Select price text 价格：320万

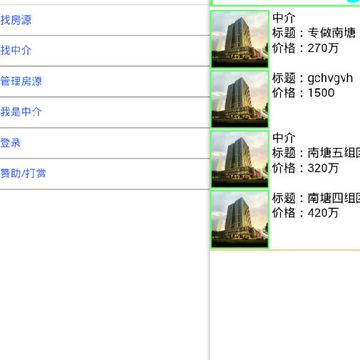[x=305, y=168]
